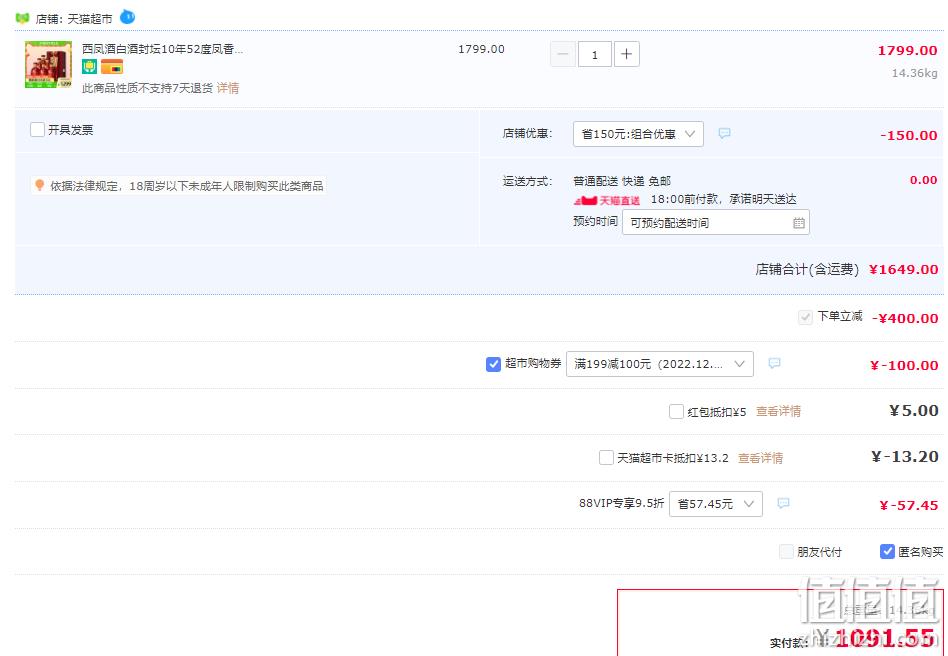The image size is (948, 656).
Task: Click the orange location pin warning icon
Action: pos(40,185)
